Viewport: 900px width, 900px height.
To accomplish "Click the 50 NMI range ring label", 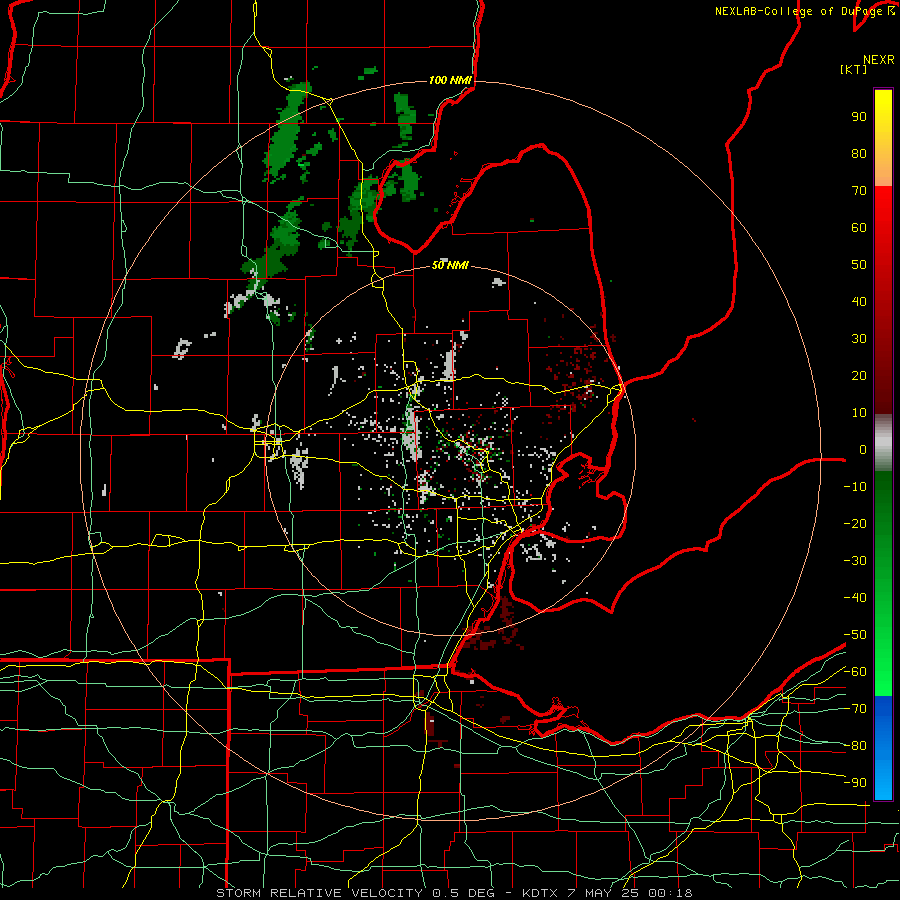I will tap(450, 265).
